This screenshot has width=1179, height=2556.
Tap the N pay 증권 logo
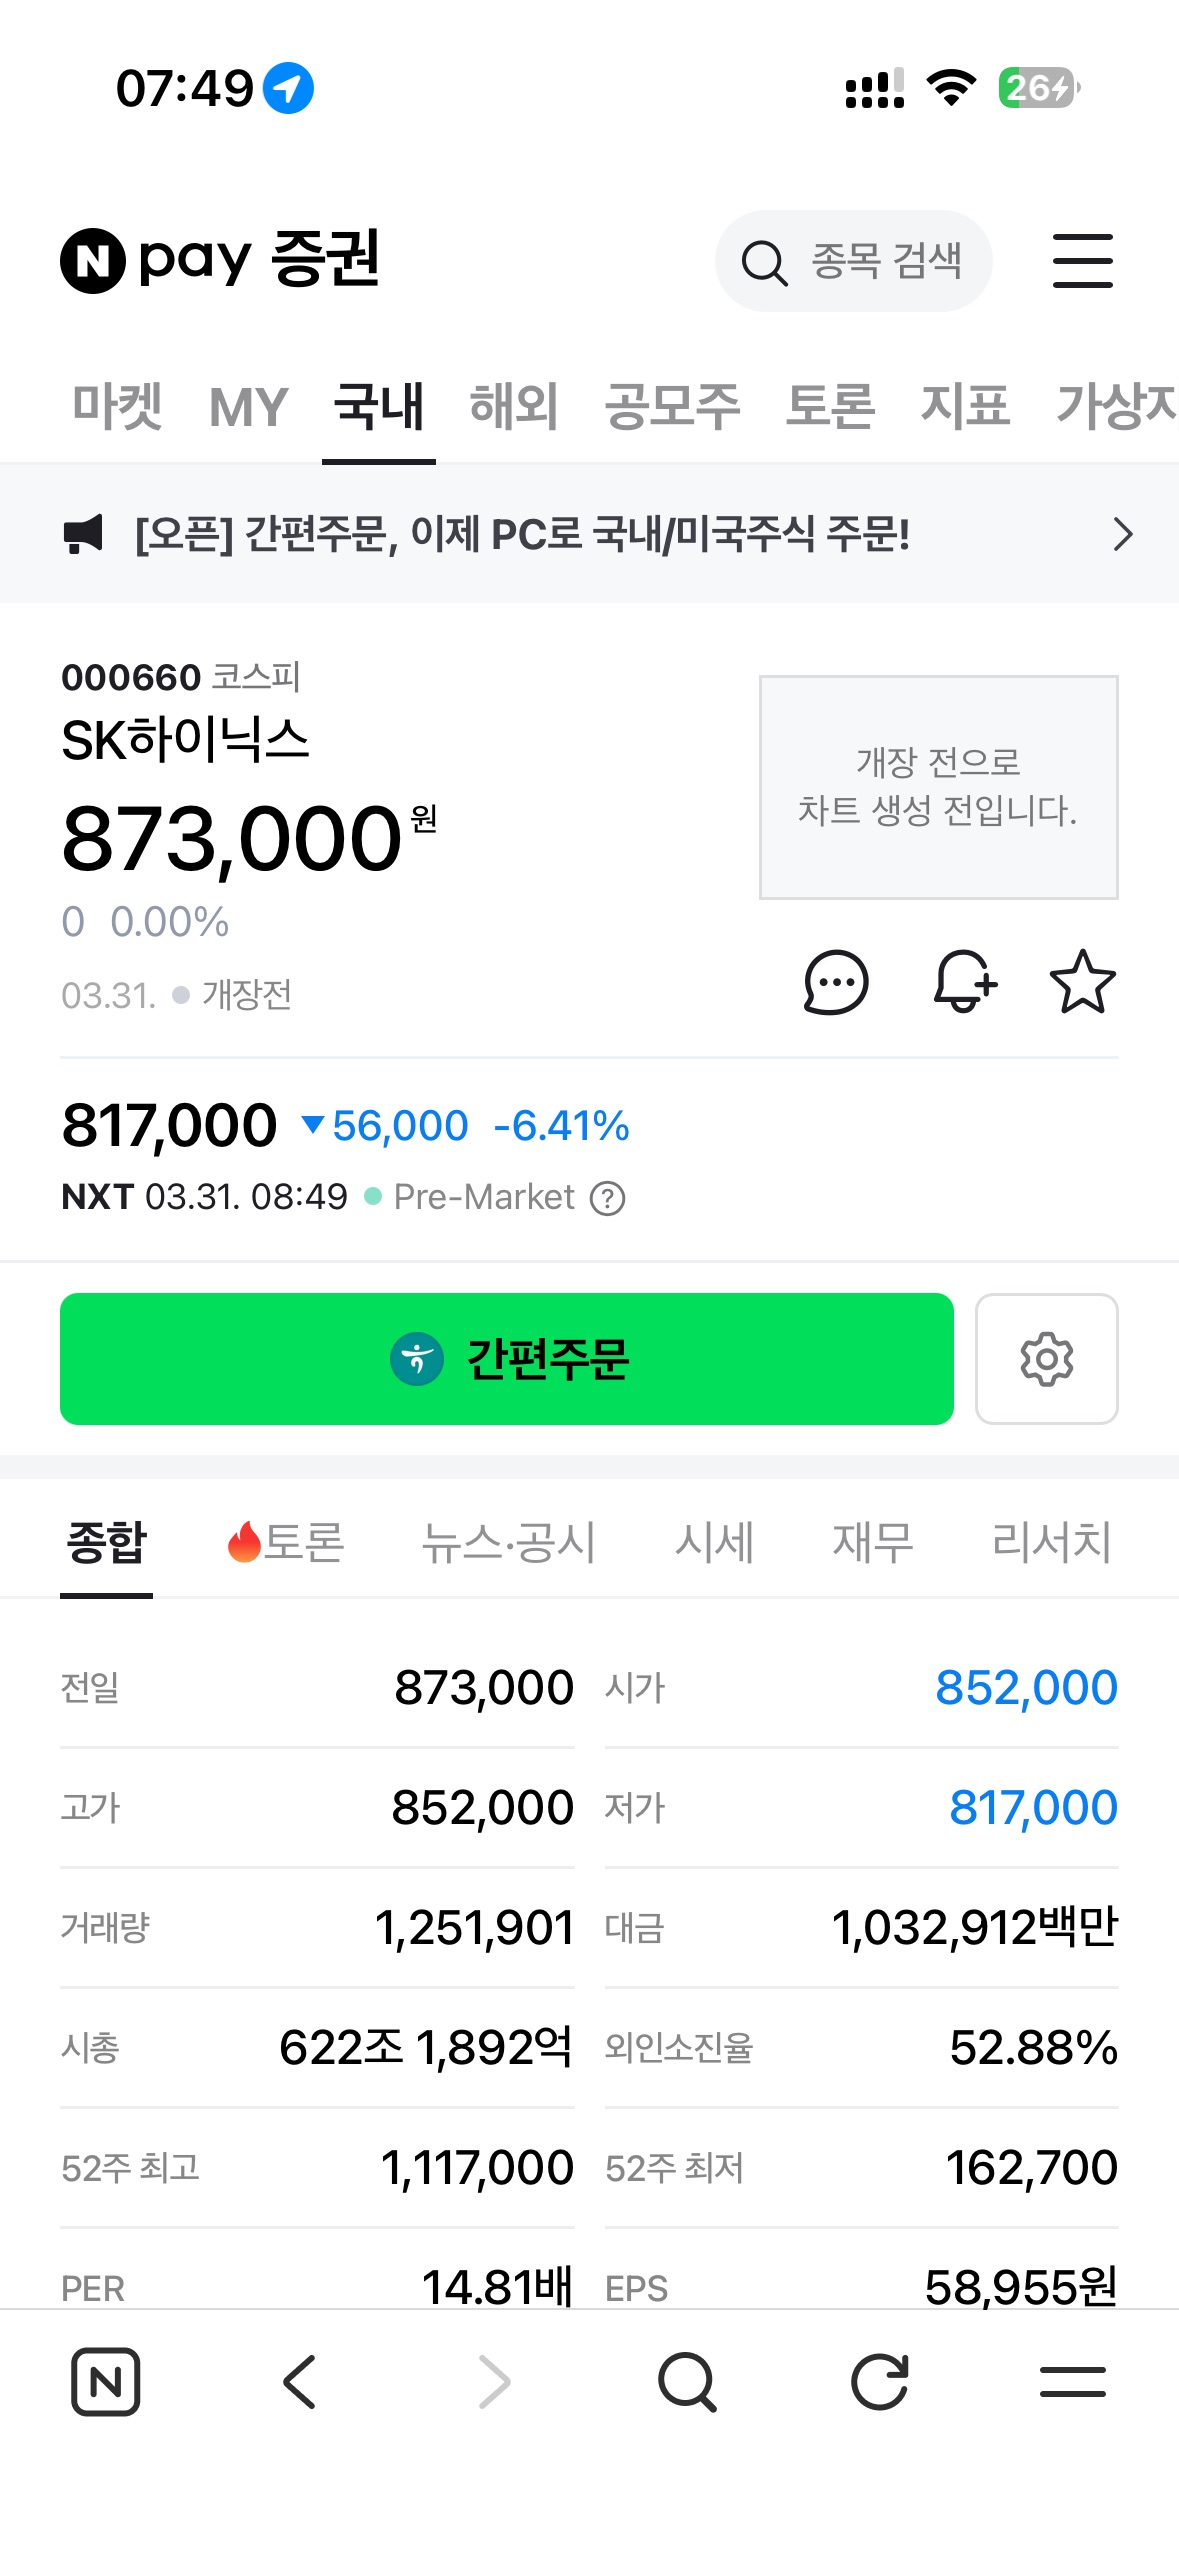pos(221,260)
